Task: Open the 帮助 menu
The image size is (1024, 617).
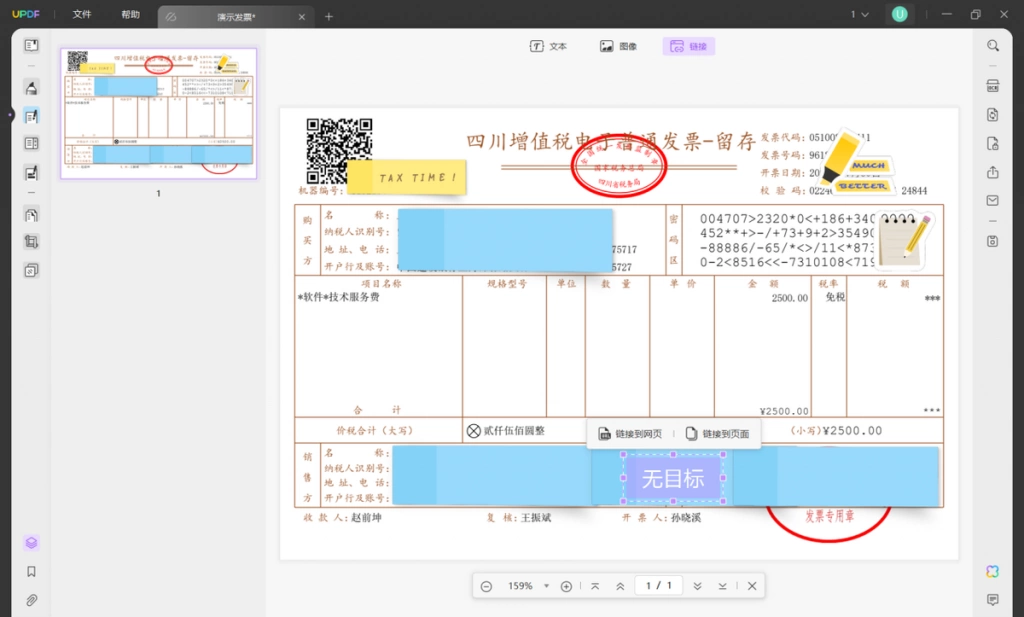Action: (131, 14)
